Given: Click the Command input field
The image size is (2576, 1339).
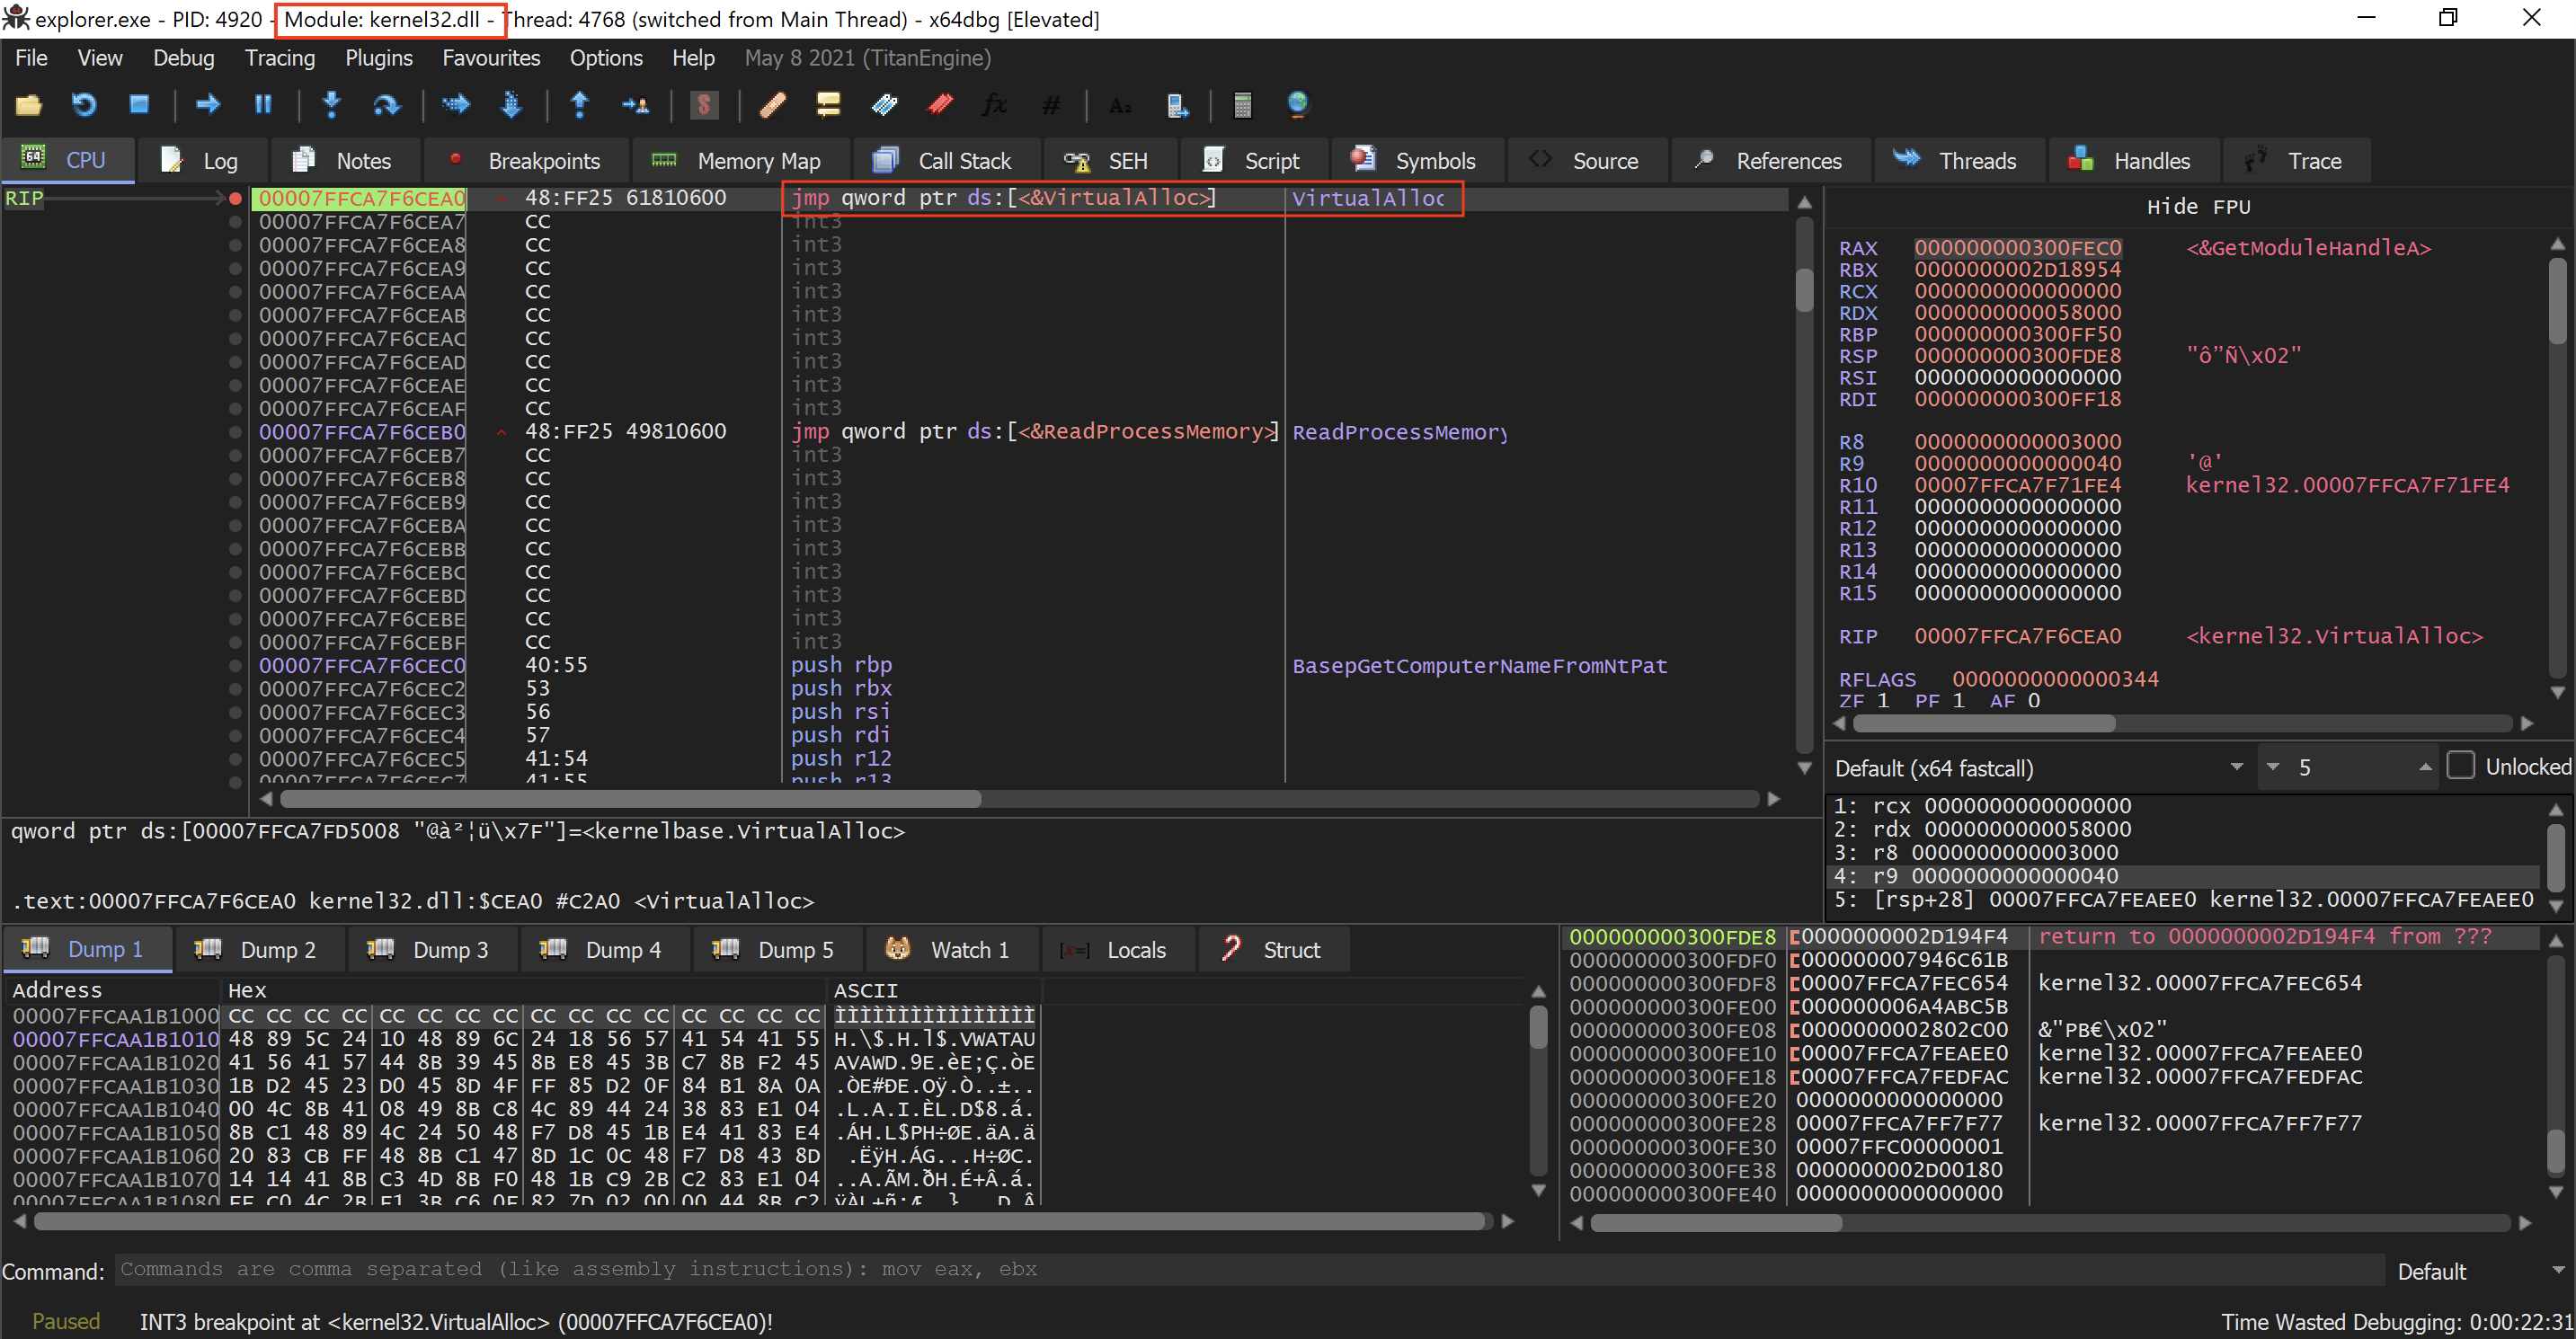Looking at the screenshot, I should pyautogui.click(x=1250, y=1269).
